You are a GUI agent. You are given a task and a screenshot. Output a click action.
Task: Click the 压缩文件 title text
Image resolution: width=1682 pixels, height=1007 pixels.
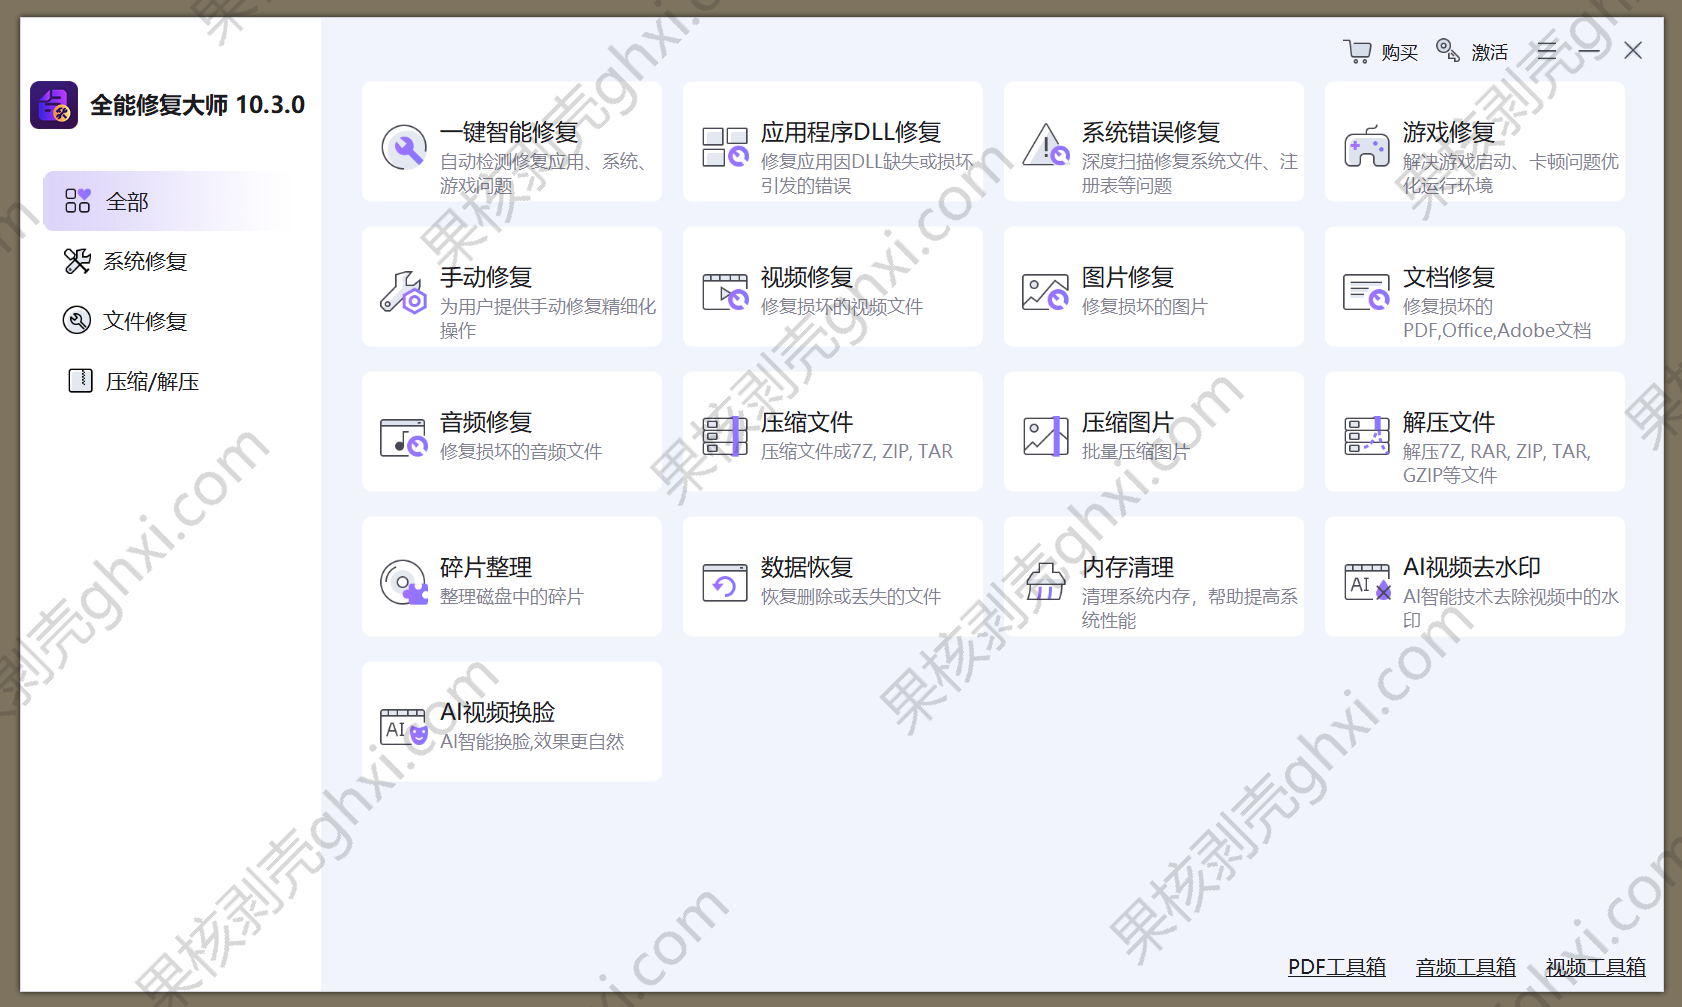[807, 422]
